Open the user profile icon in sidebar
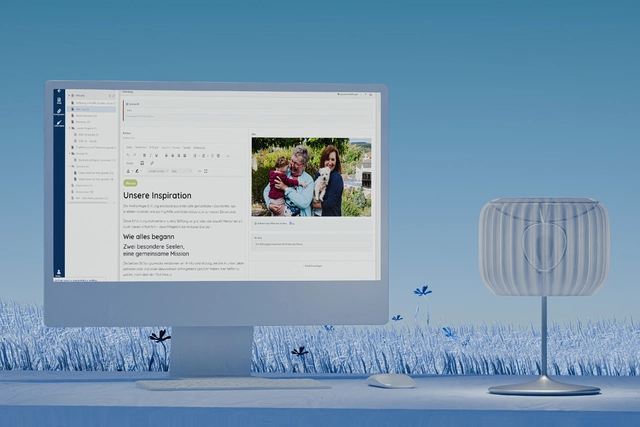Image resolution: width=640 pixels, height=427 pixels. tap(59, 272)
